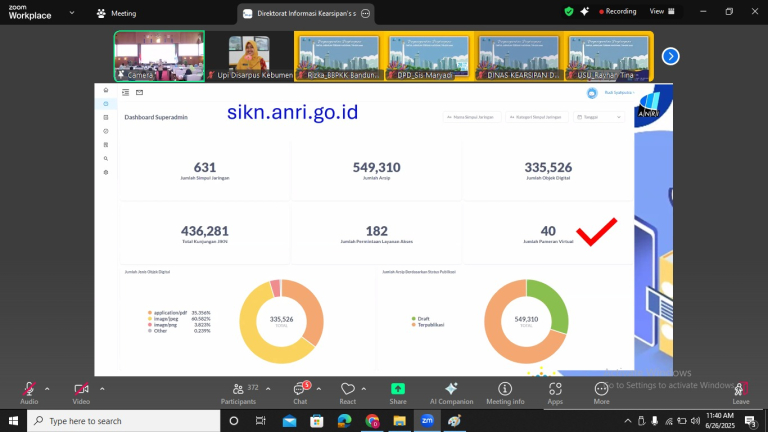This screenshot has width=768, height=432.
Task: Click the 436,281 Total Kunjungan card
Action: click(x=205, y=234)
